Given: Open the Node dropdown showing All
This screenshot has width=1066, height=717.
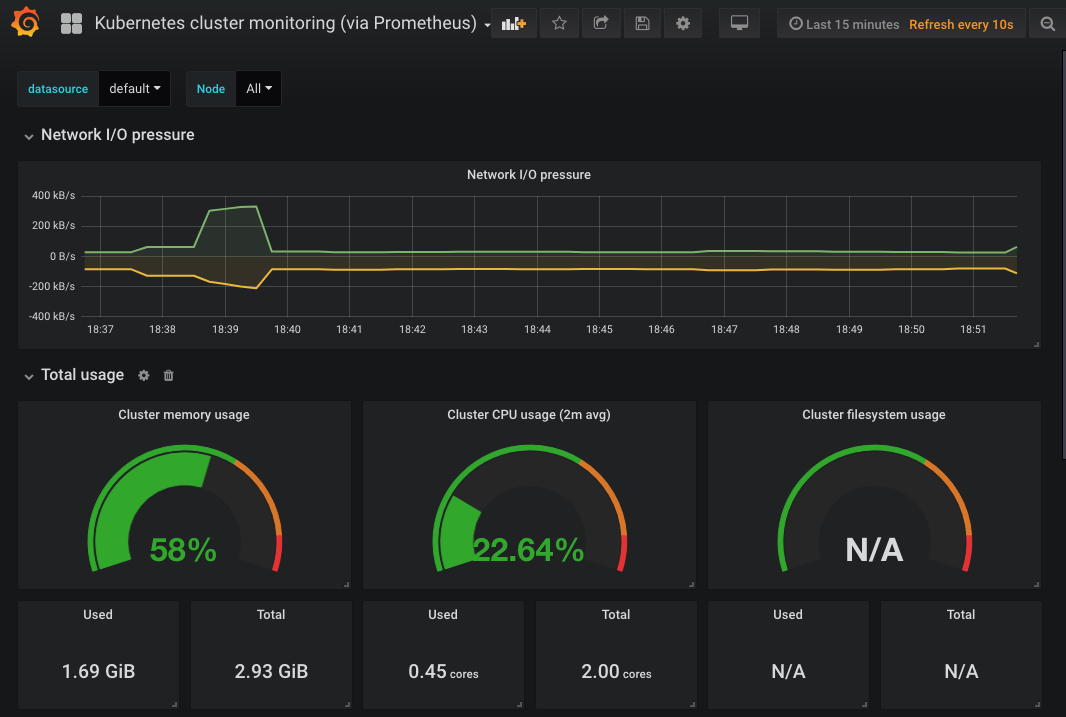Looking at the screenshot, I should (x=258, y=88).
